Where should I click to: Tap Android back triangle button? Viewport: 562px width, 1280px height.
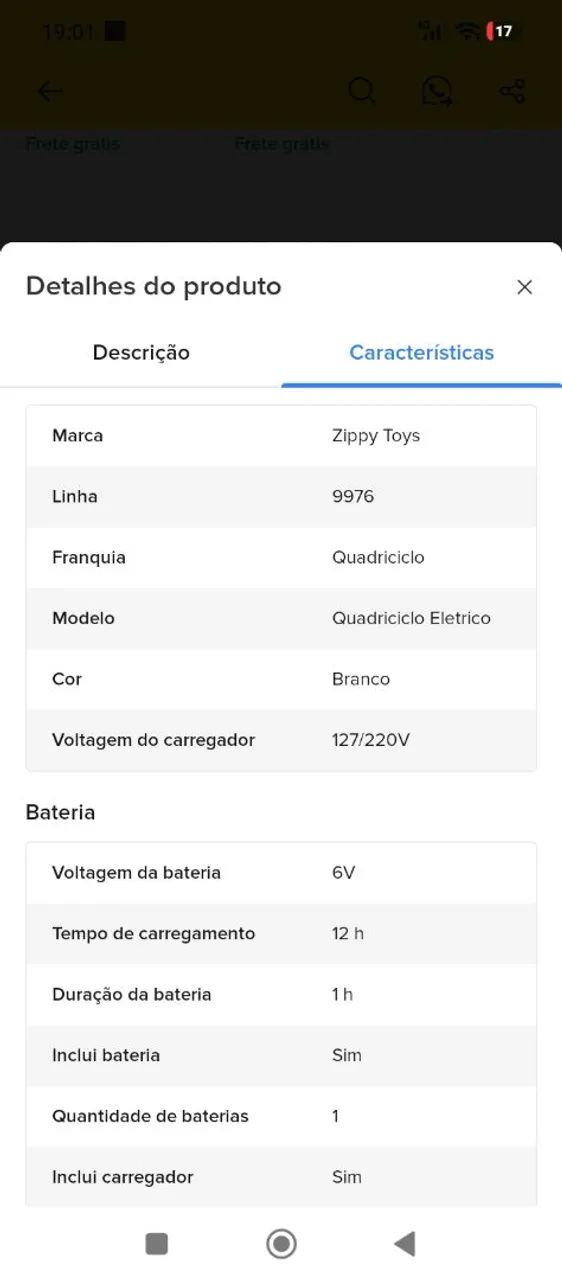405,1243
